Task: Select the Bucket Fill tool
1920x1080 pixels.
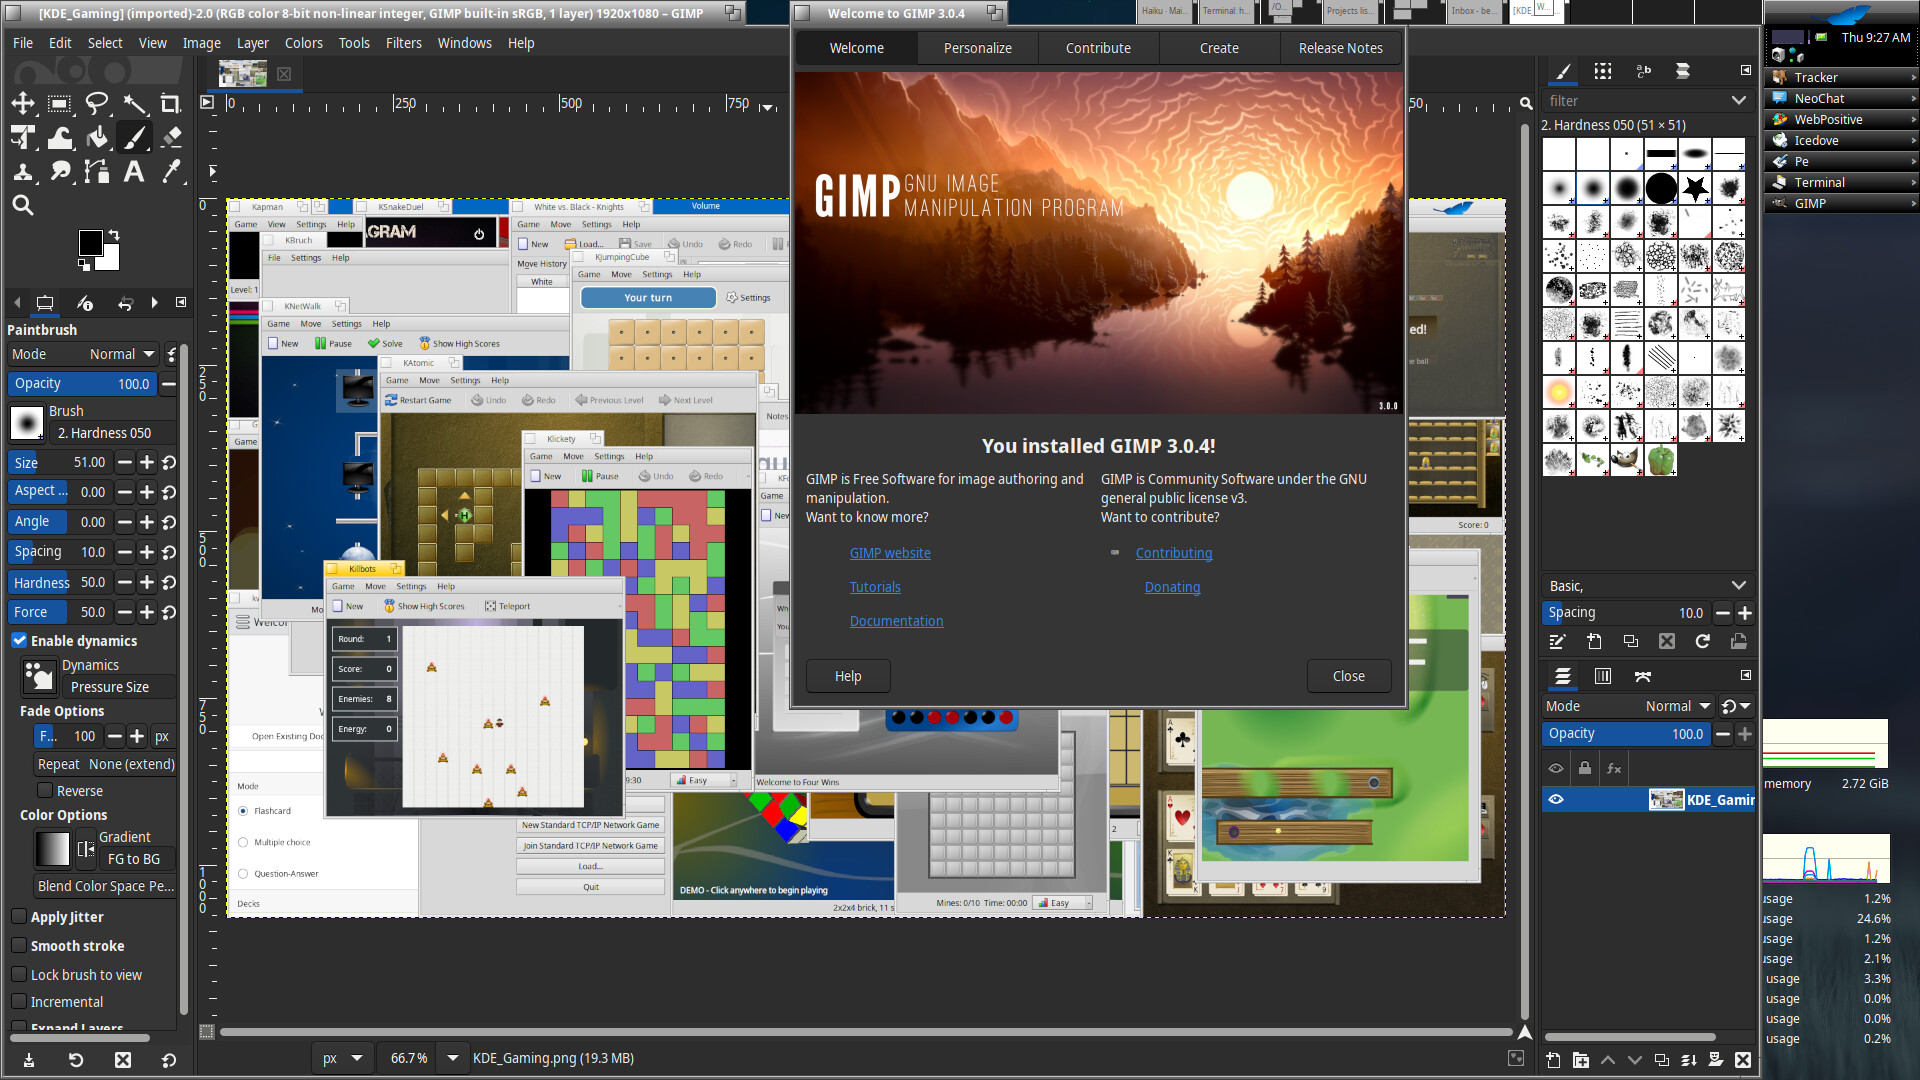Action: tap(97, 137)
